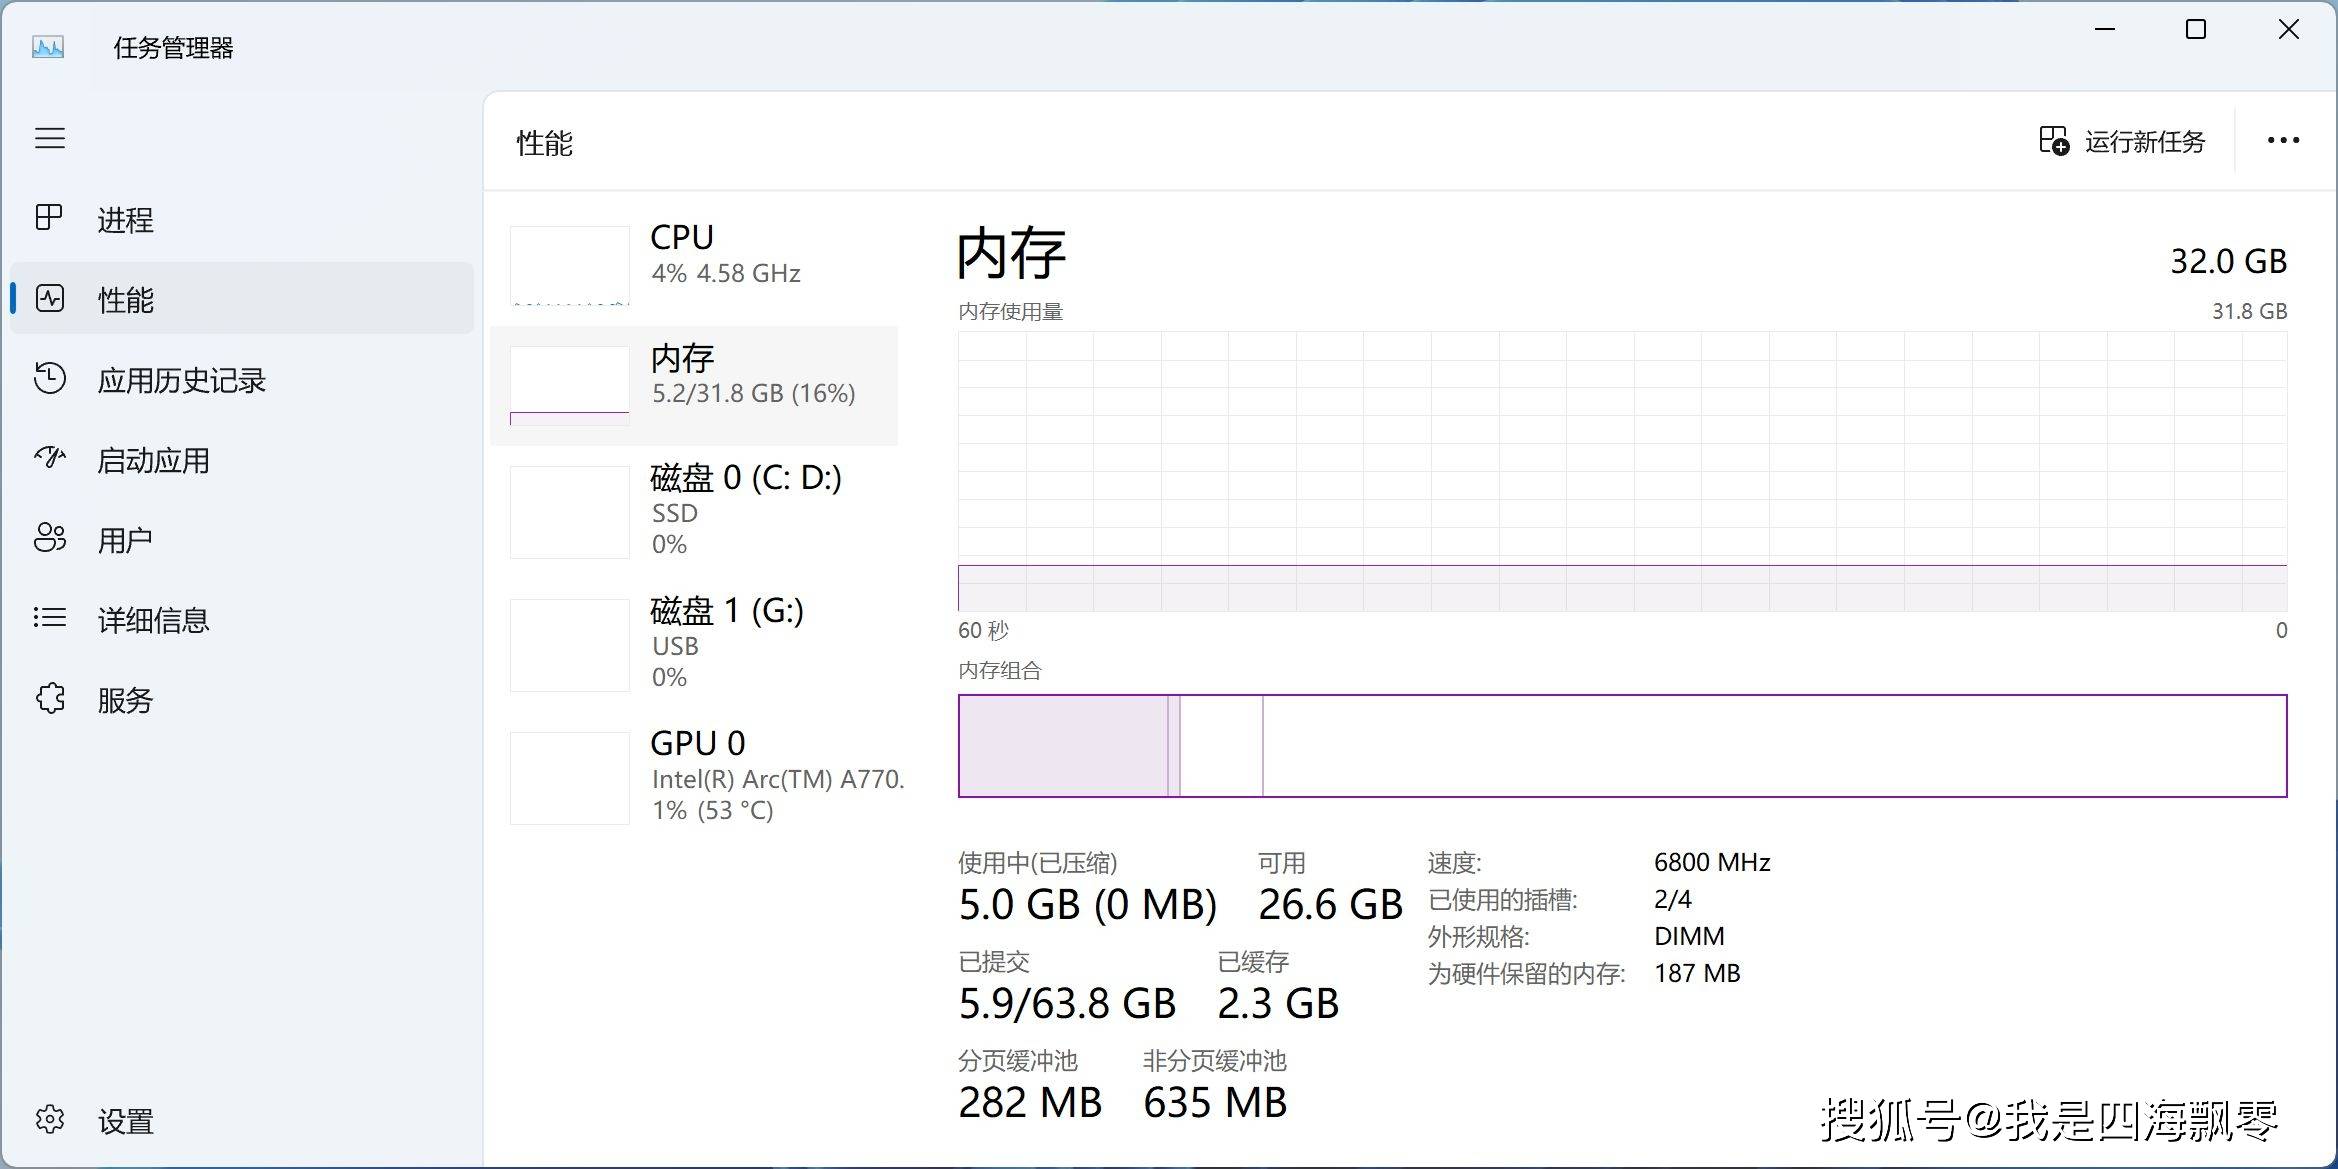
Task: Click the 187 MB hardware reserved value
Action: [1697, 973]
